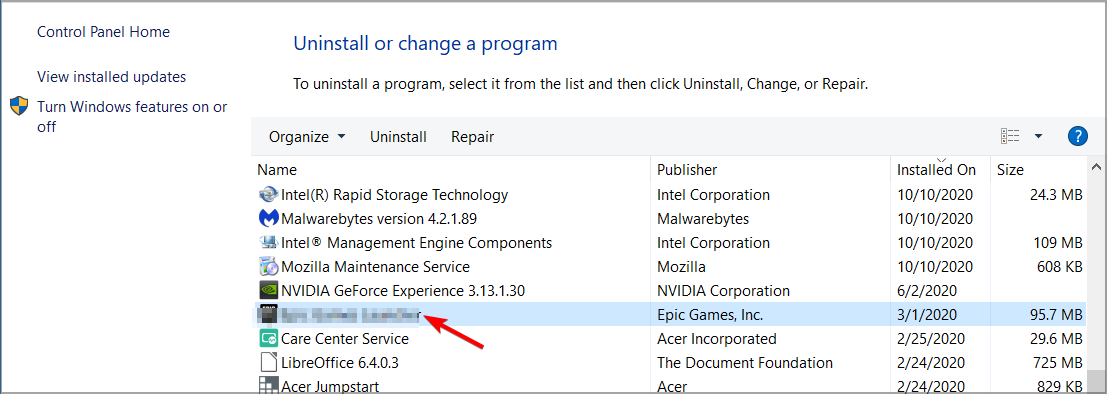Click the Intel Management Engine Components icon
The height and width of the screenshot is (394, 1107).
(268, 242)
